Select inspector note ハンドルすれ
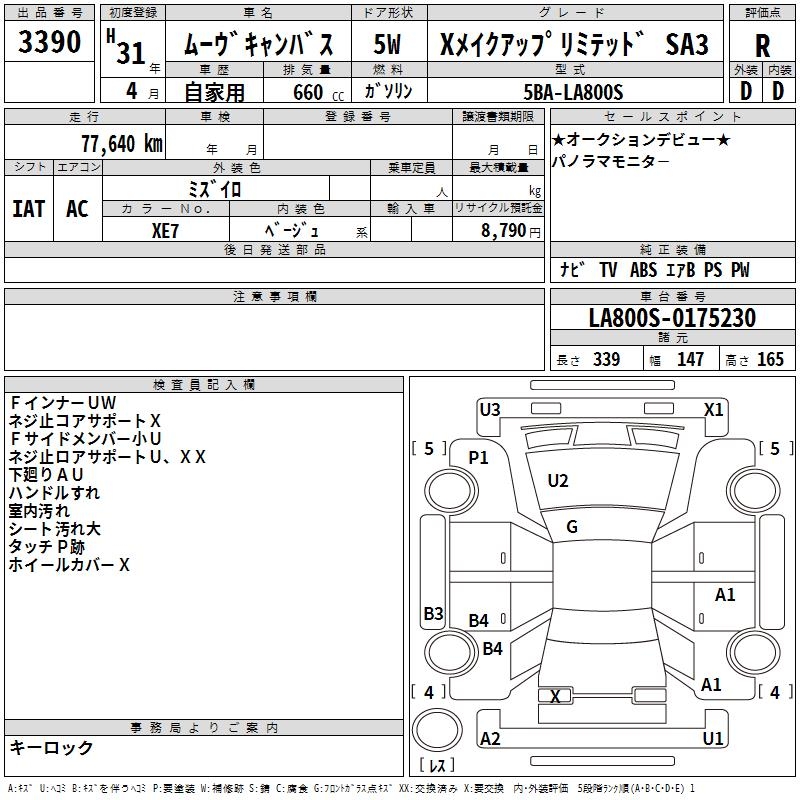800x800 pixels. tap(54, 492)
